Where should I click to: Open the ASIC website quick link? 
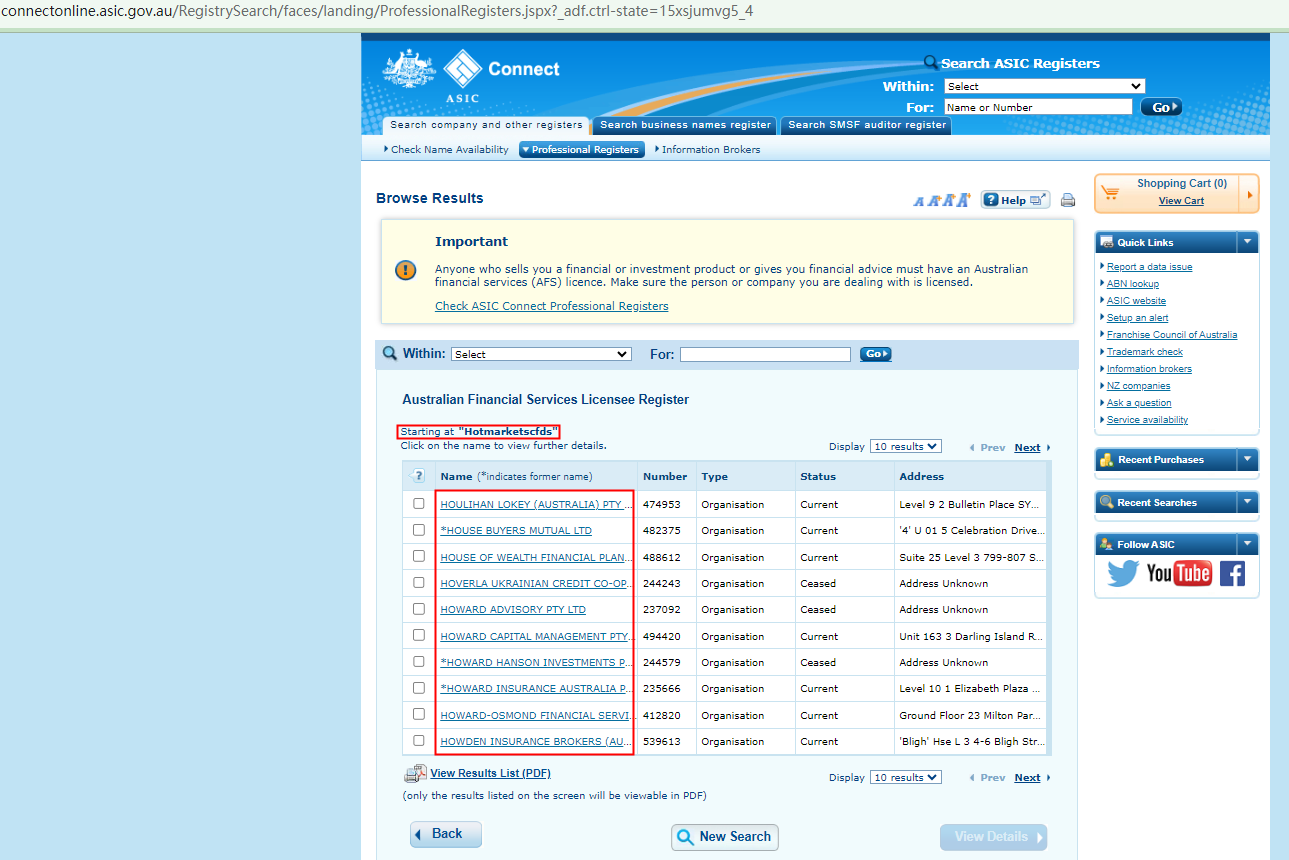[1136, 301]
